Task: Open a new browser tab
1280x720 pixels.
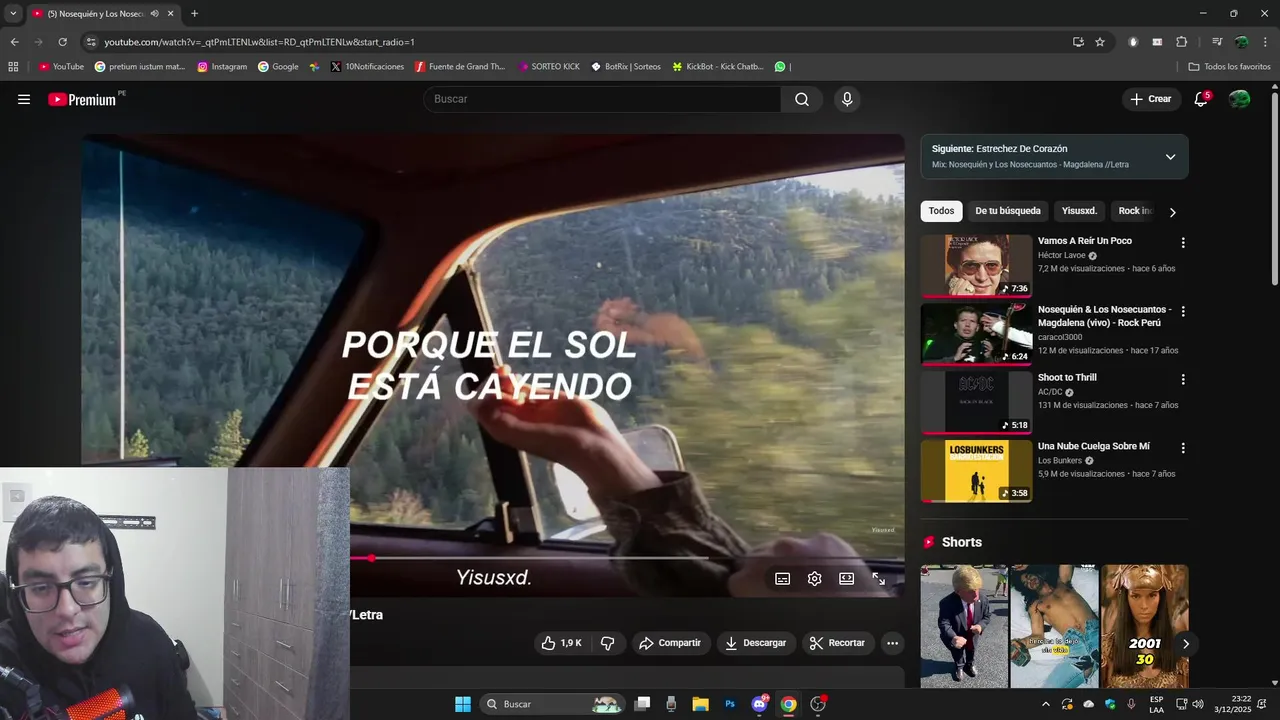Action: (x=194, y=14)
